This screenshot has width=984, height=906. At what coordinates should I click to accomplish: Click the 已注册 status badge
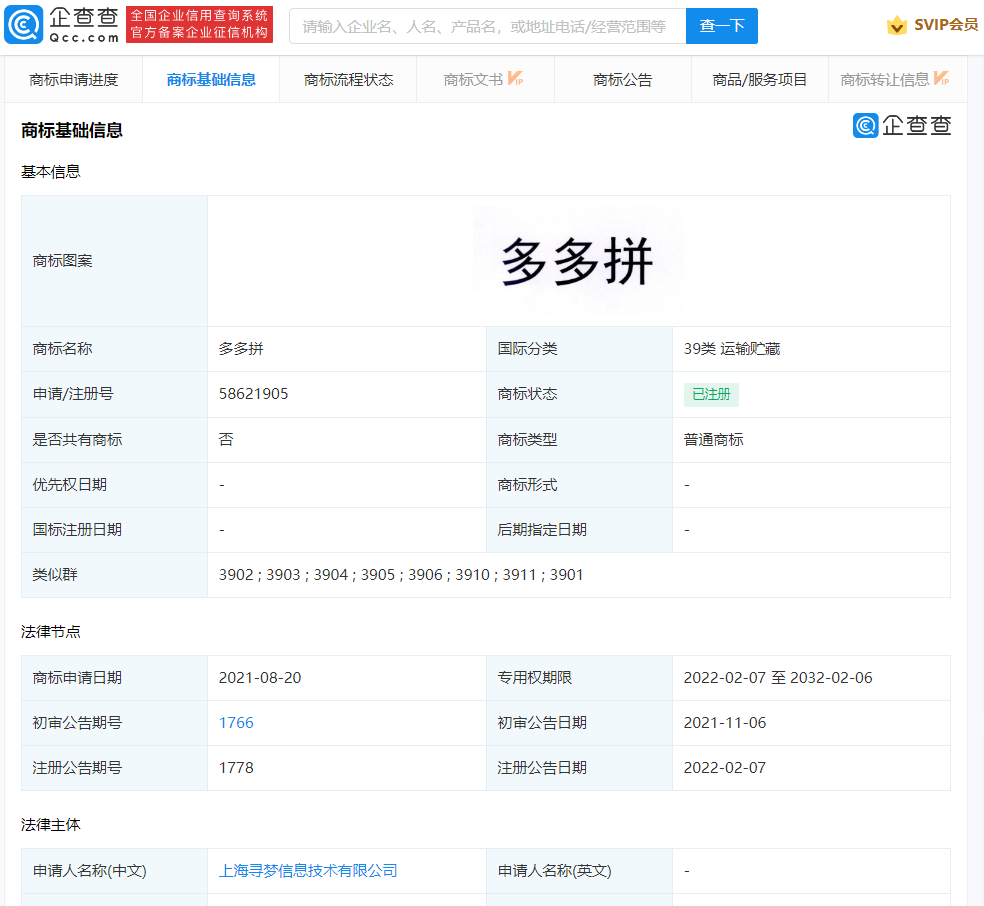click(711, 394)
